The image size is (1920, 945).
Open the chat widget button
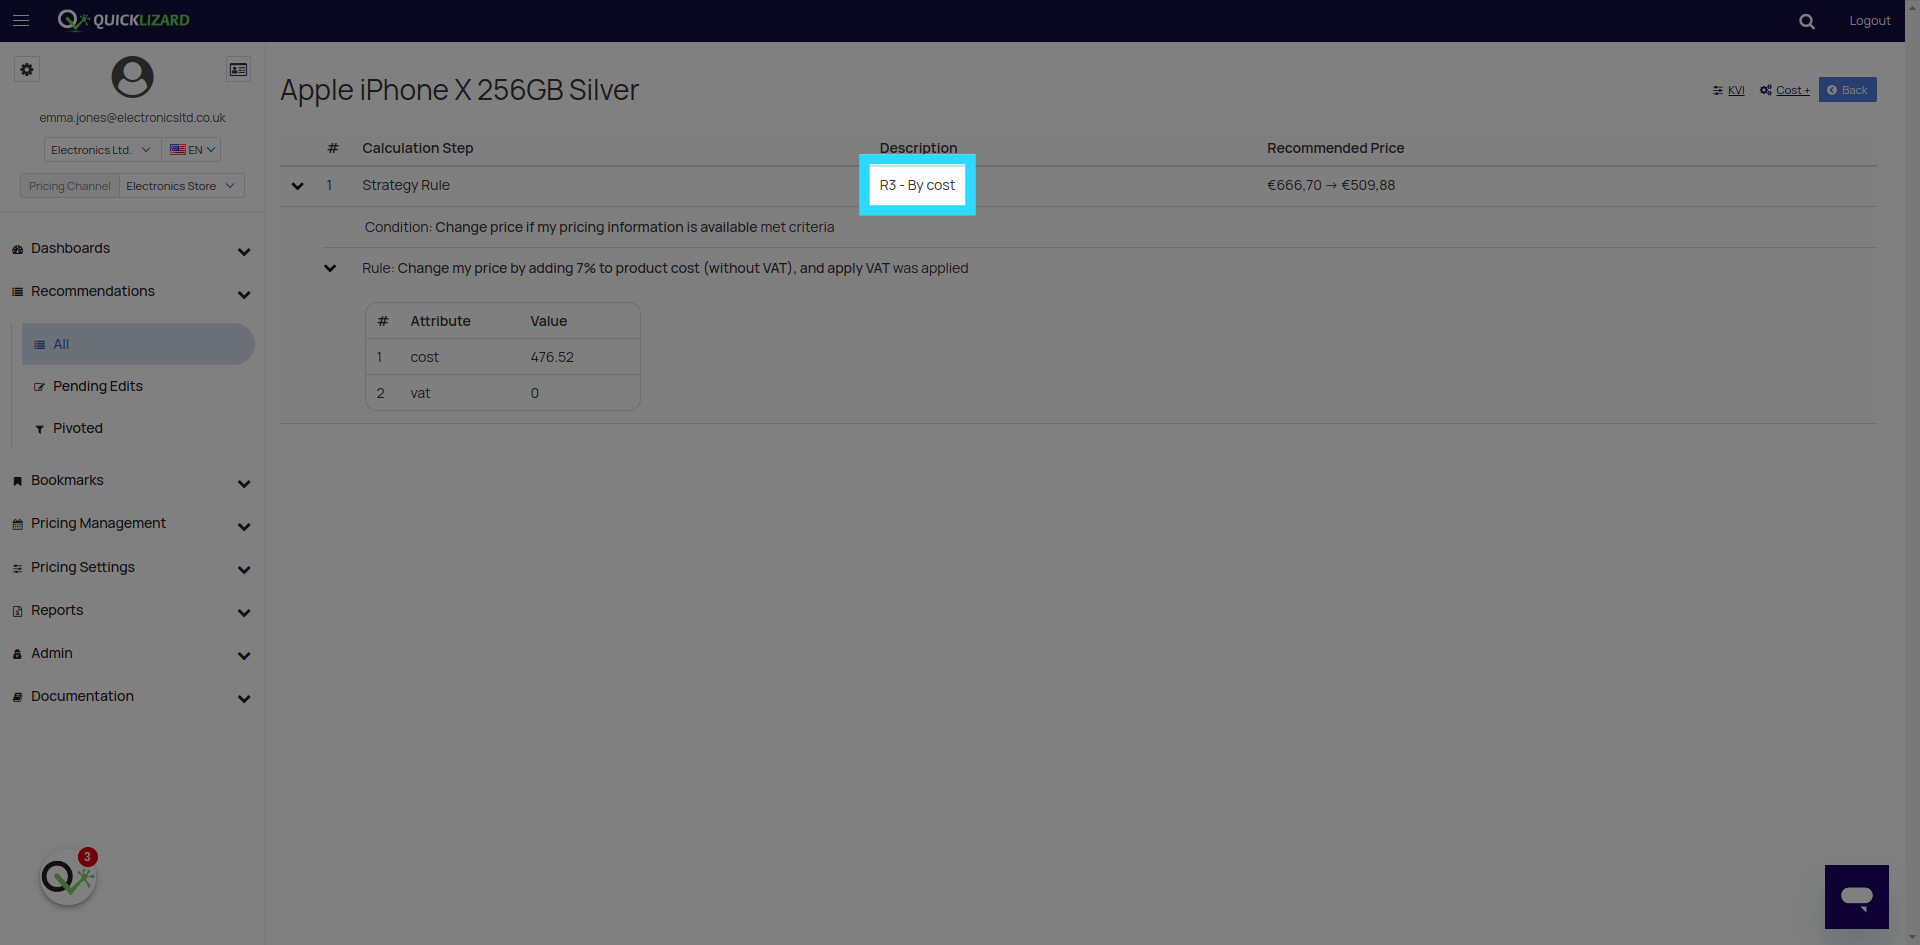coord(1856,897)
